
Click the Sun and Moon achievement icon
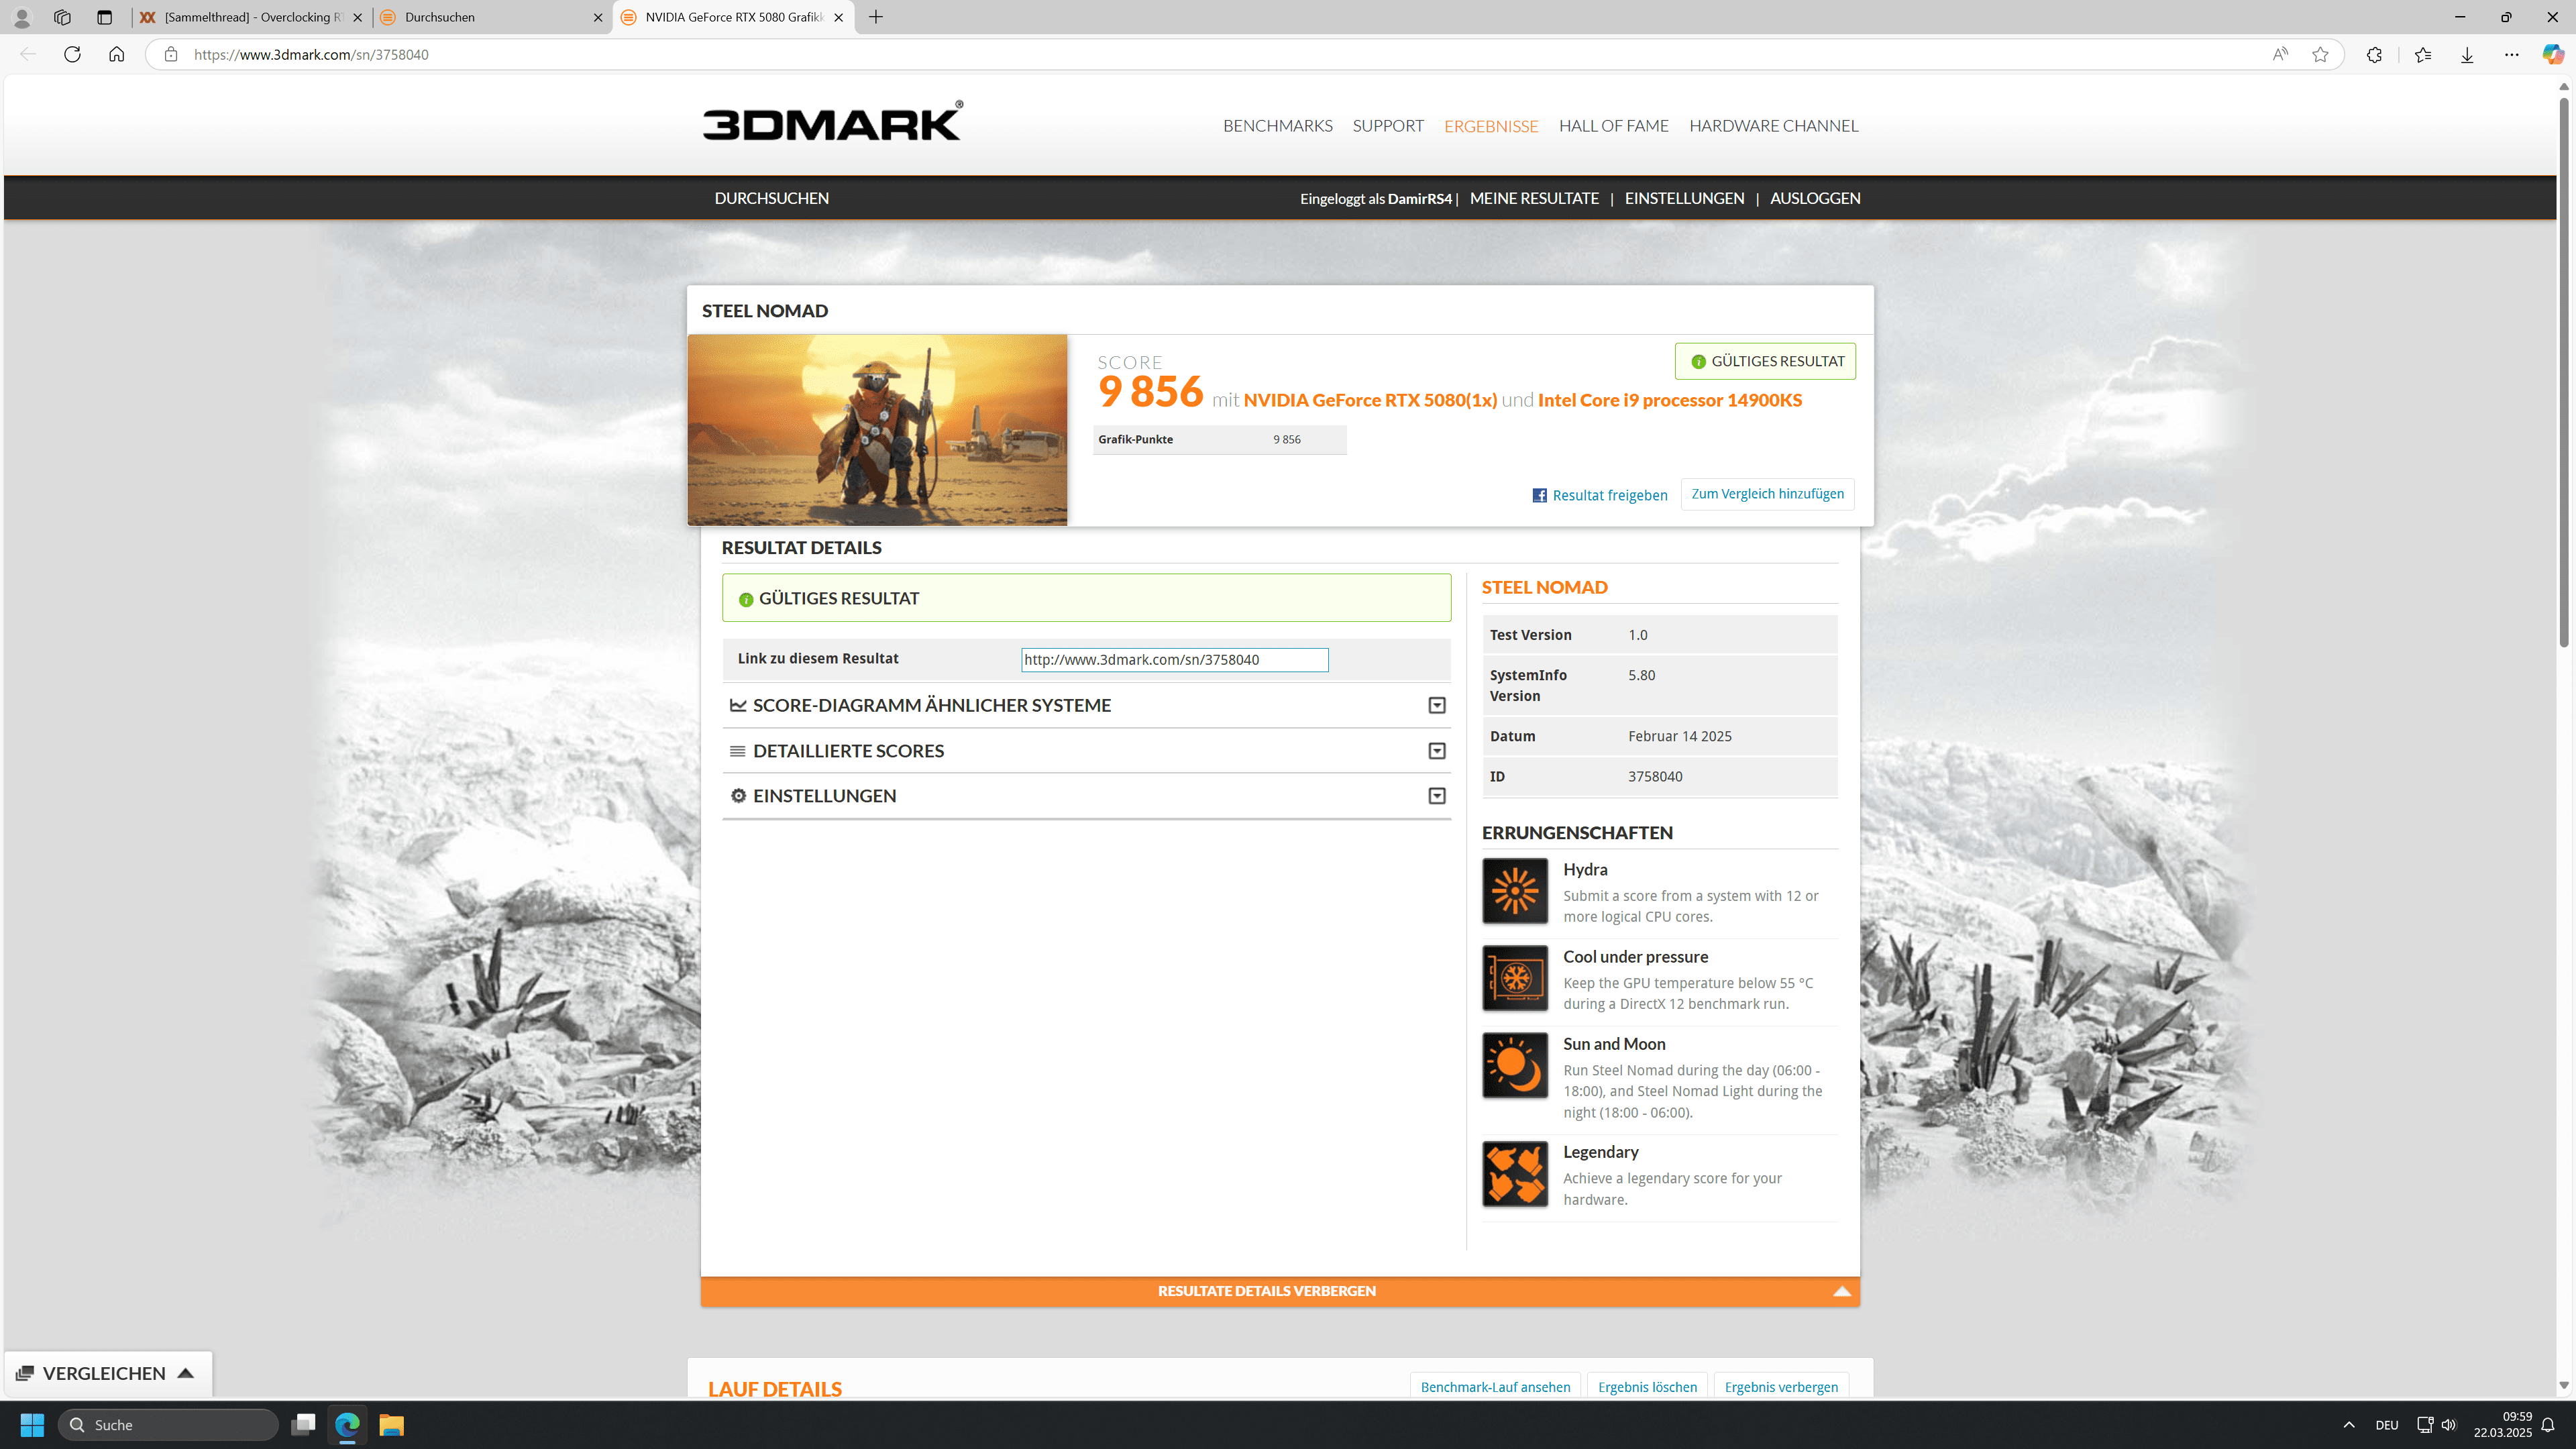[x=1514, y=1065]
